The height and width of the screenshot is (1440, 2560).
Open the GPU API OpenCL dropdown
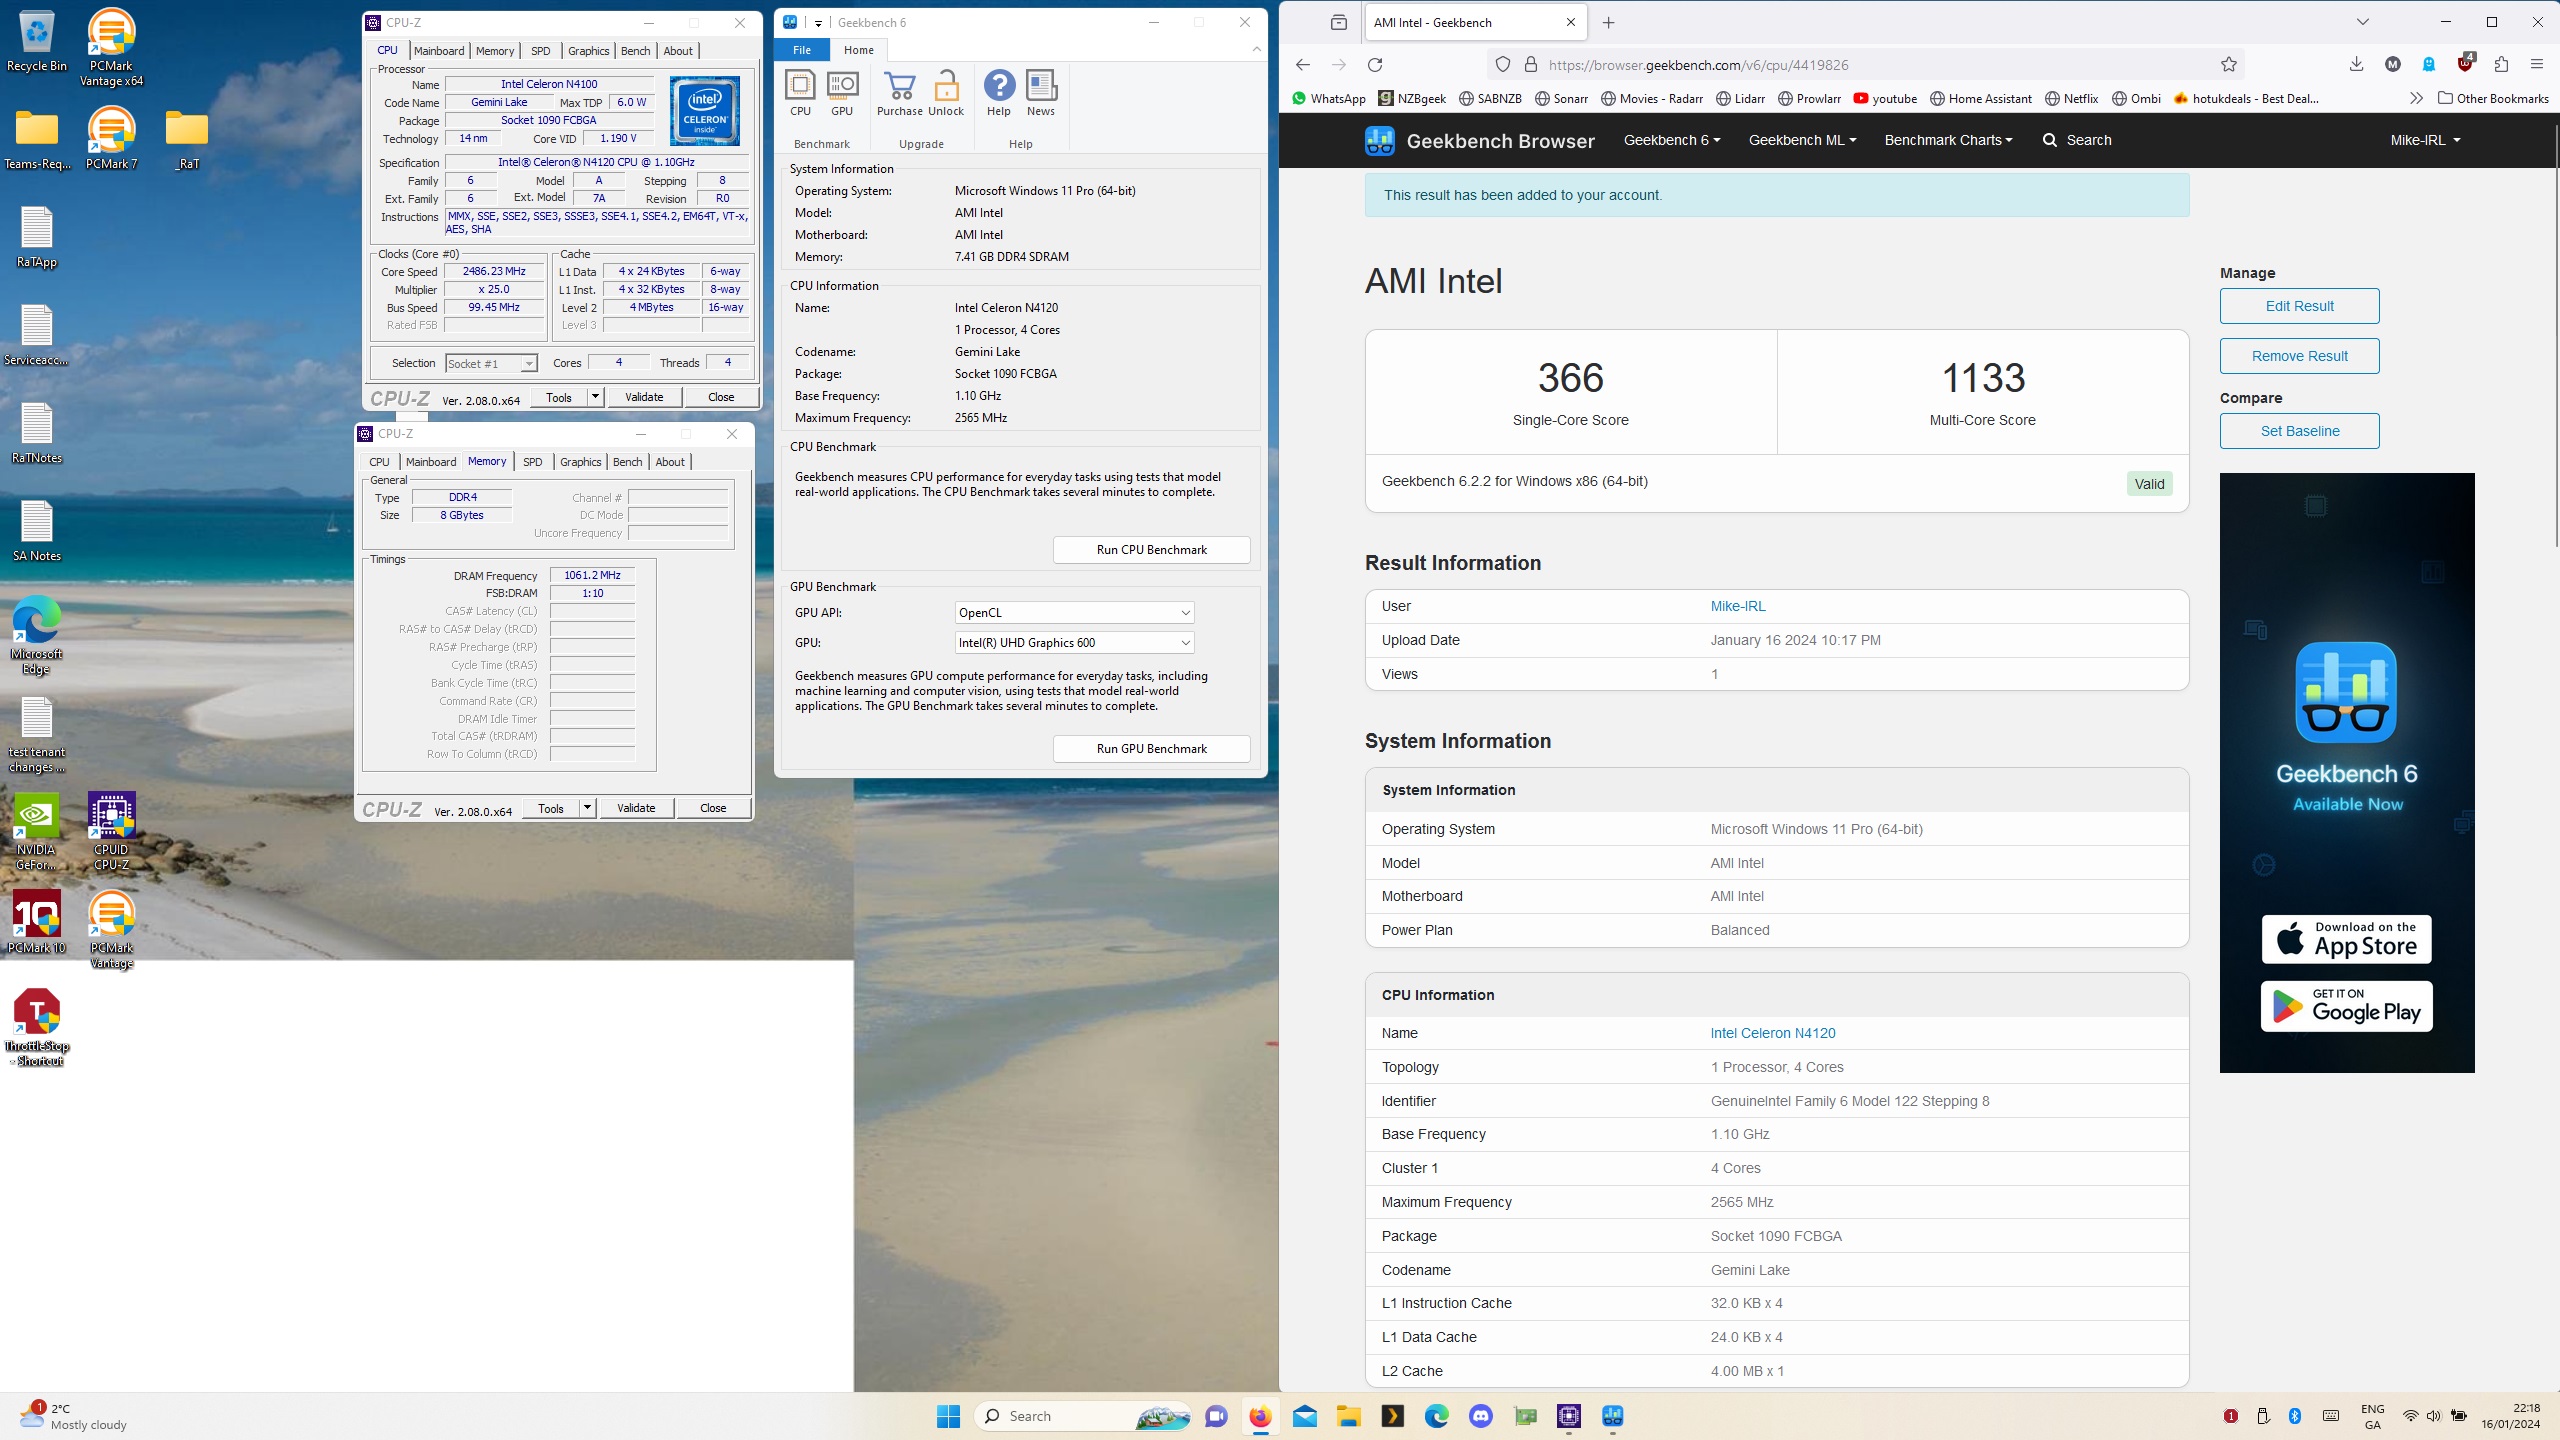[1074, 613]
